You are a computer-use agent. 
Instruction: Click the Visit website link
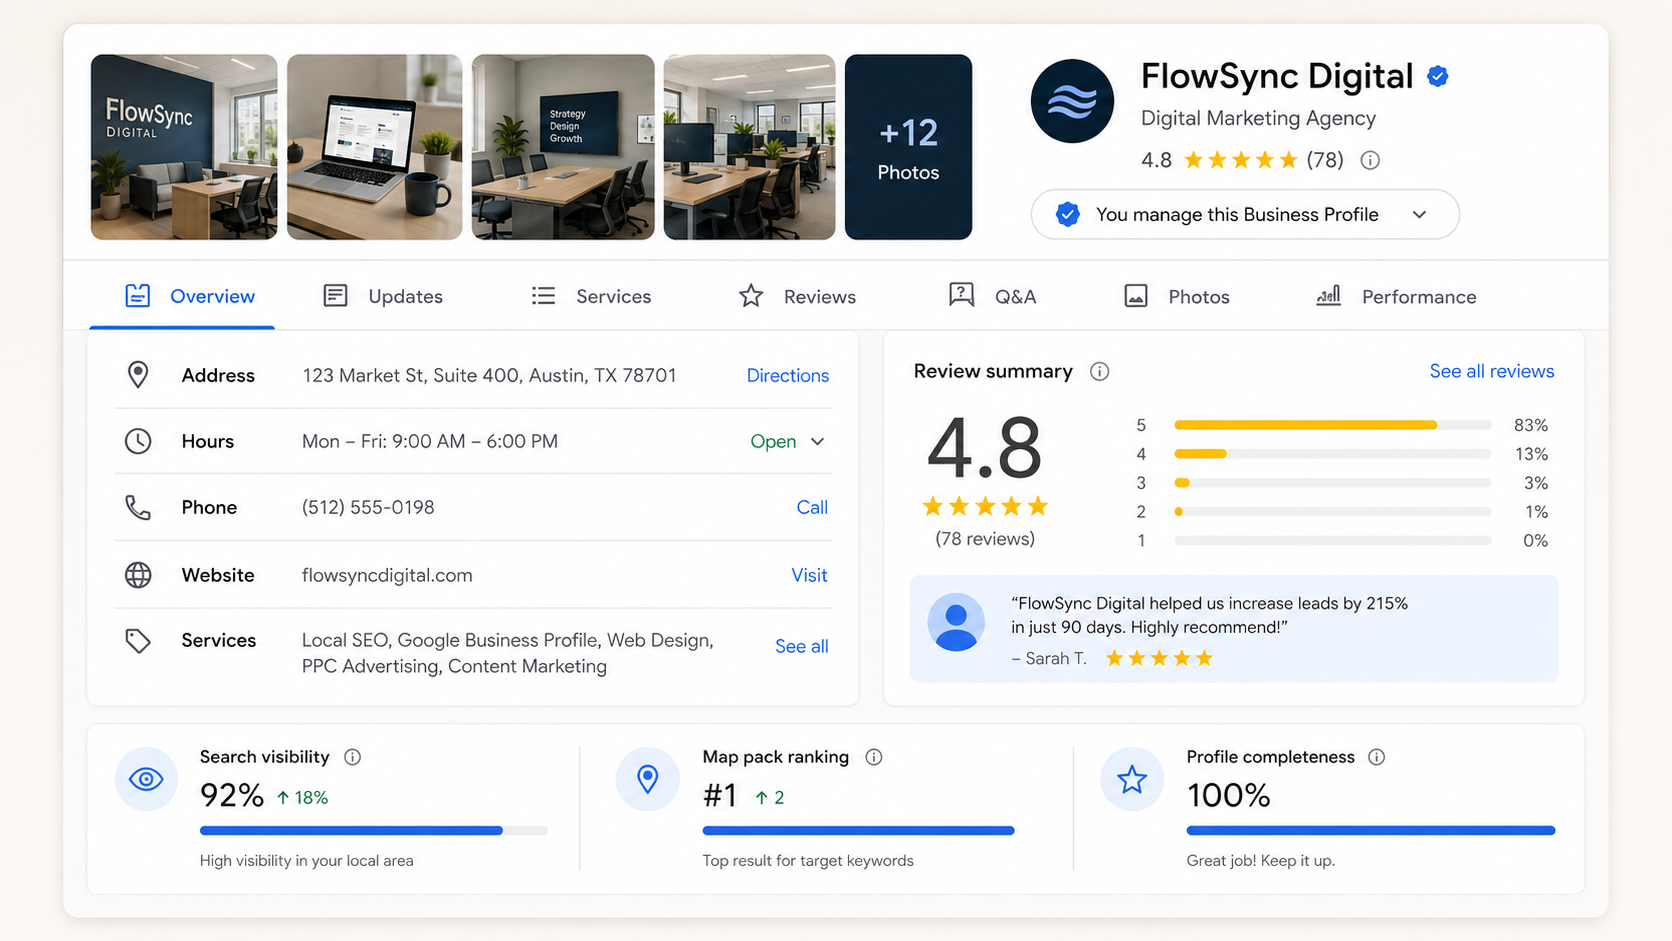(x=809, y=576)
